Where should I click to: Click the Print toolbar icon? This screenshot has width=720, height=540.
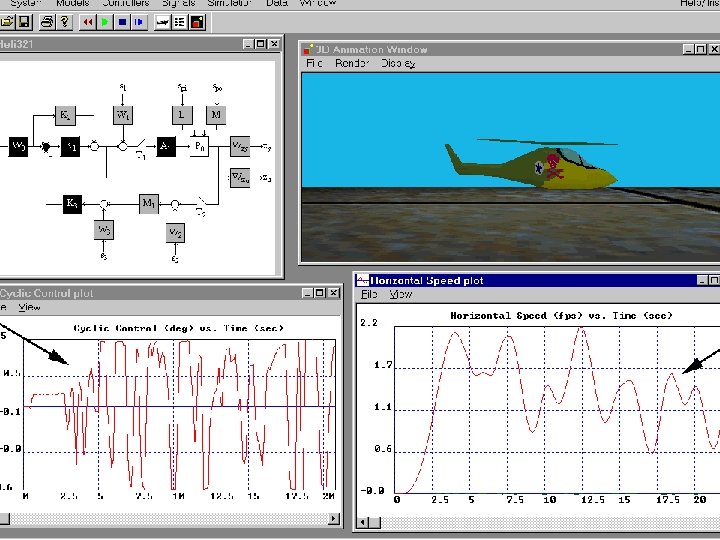click(x=47, y=21)
